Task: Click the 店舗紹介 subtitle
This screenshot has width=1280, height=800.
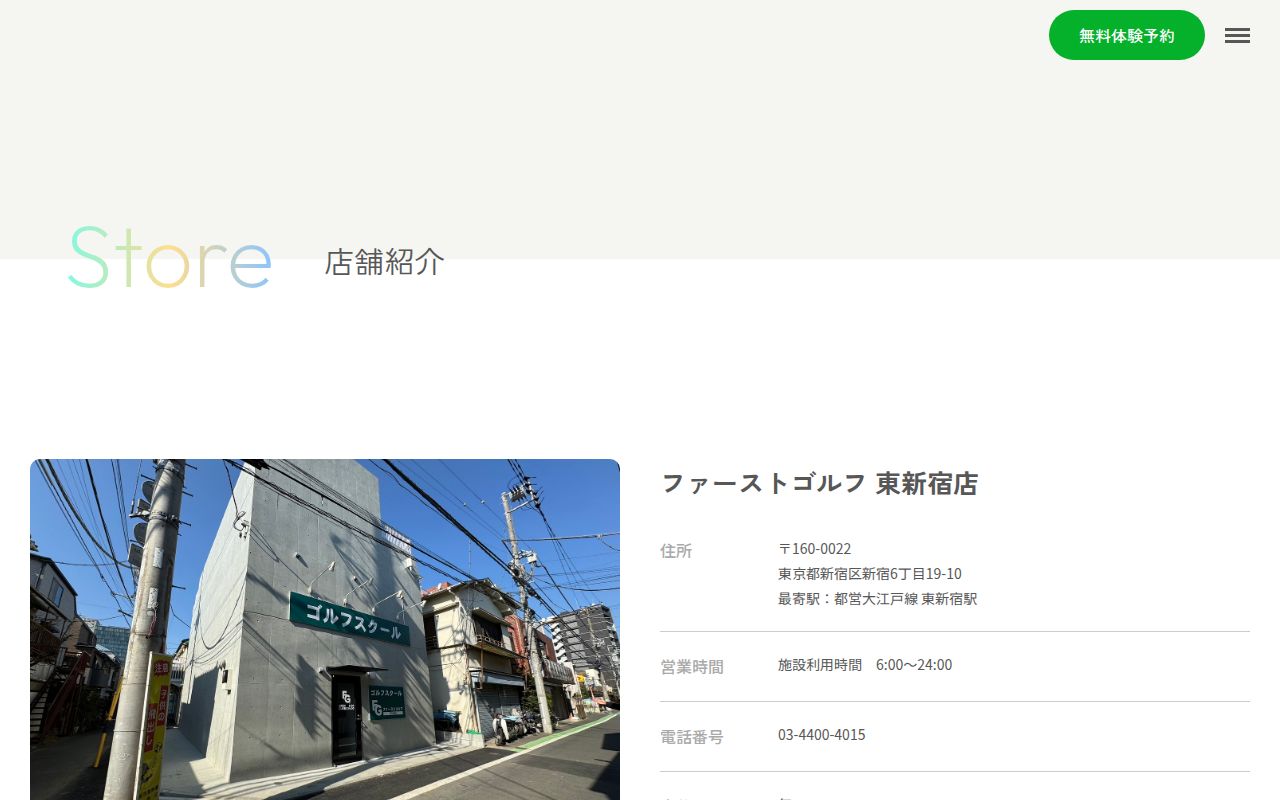Action: click(384, 262)
